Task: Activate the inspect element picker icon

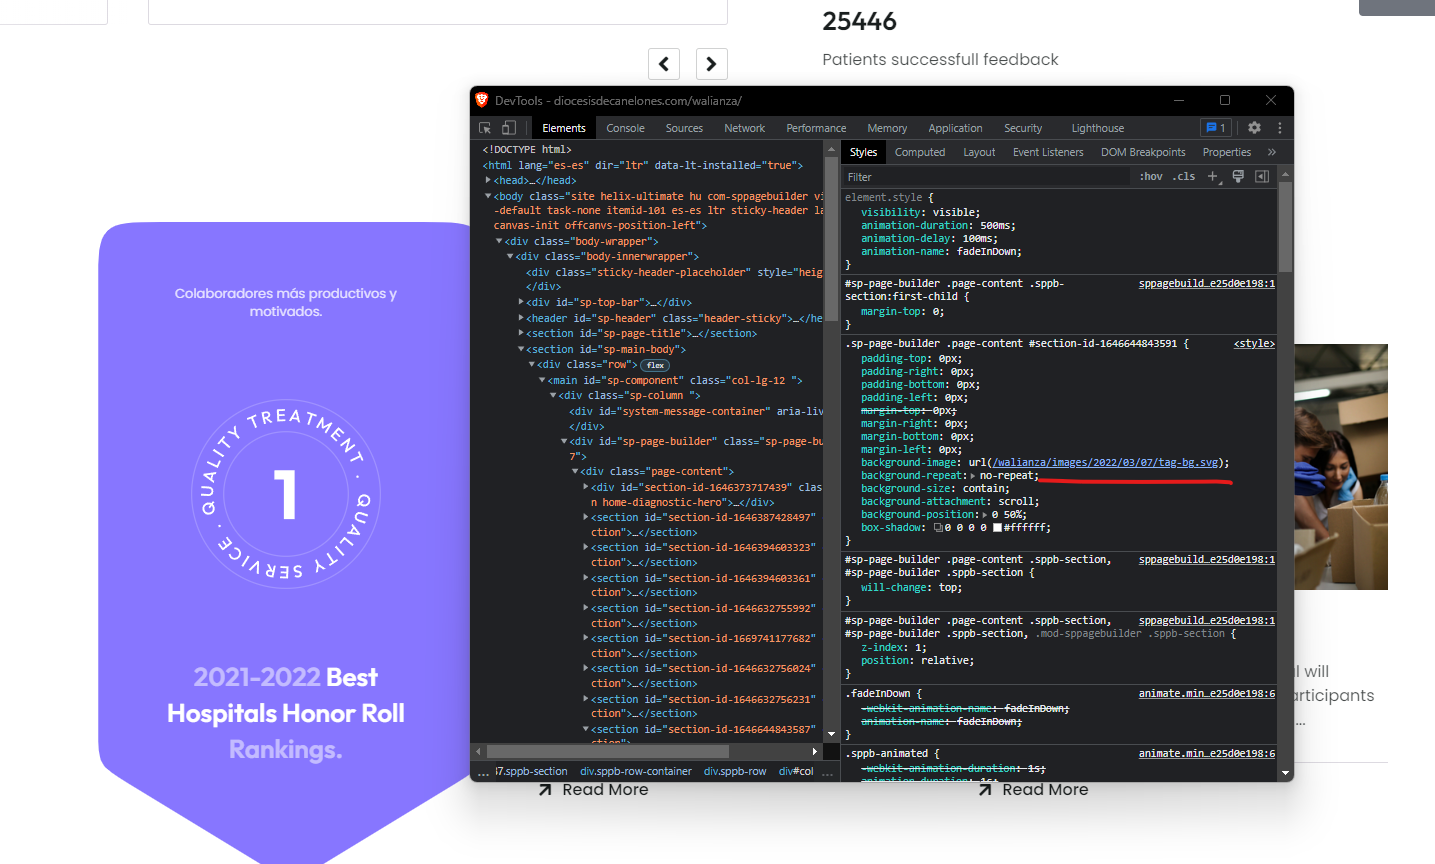Action: point(485,128)
